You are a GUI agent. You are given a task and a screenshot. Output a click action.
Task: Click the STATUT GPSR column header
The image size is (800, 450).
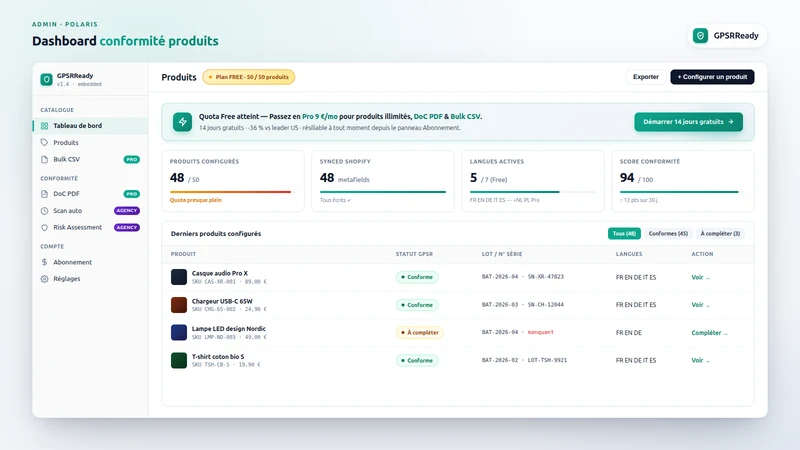[414, 254]
